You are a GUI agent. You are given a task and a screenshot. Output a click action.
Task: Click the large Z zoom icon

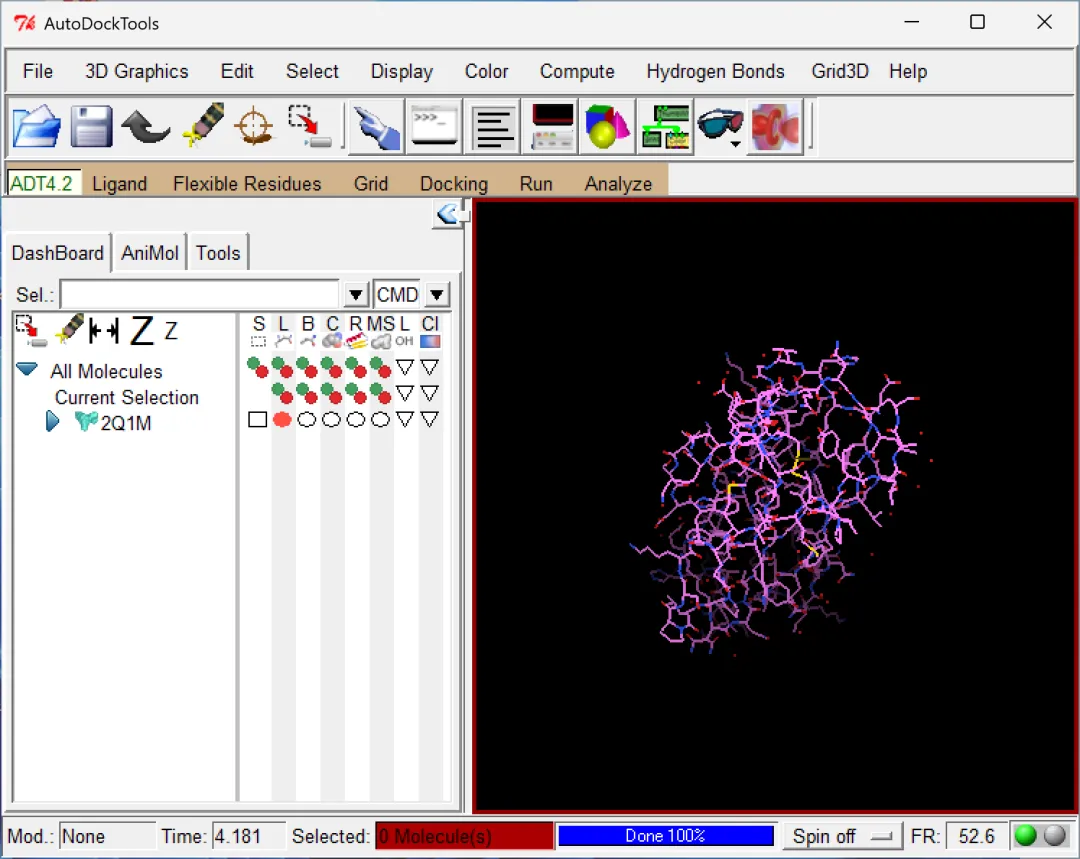tap(142, 331)
